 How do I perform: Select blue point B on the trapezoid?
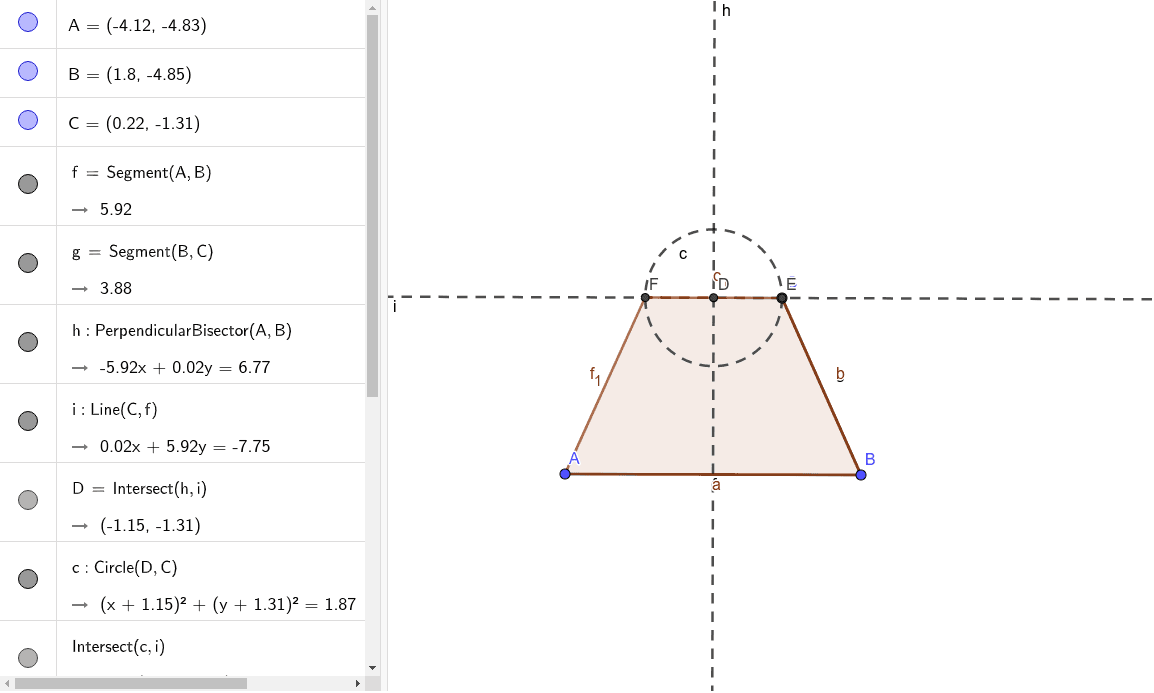(861, 474)
